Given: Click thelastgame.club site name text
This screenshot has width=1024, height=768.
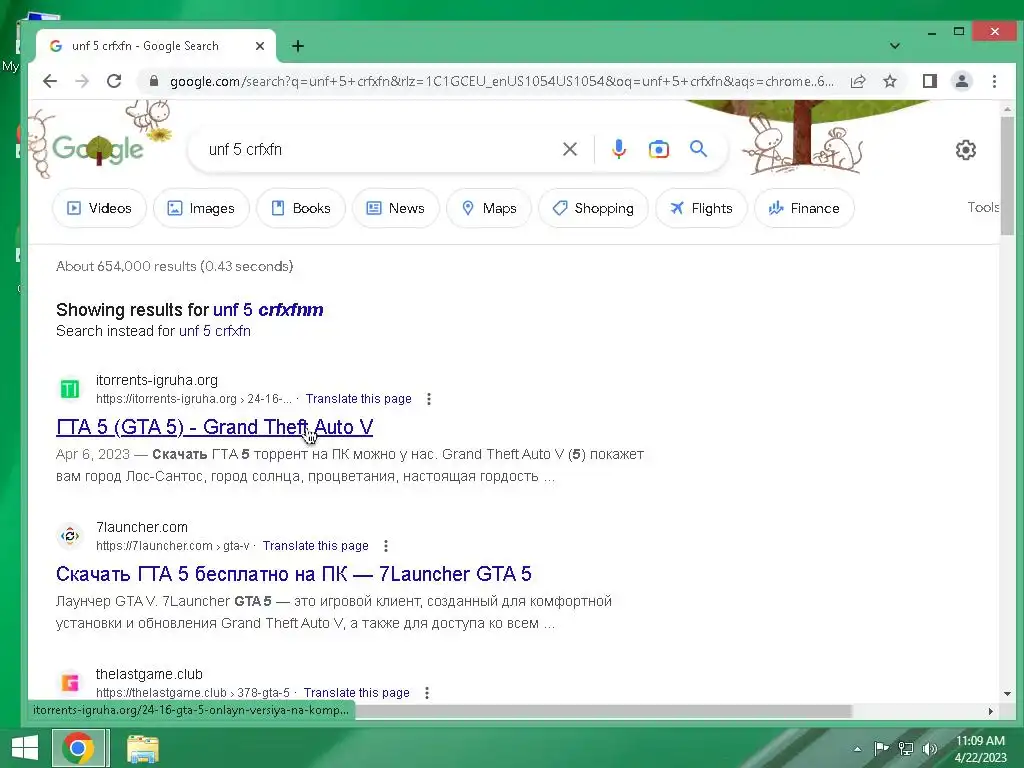Looking at the screenshot, I should (149, 674).
